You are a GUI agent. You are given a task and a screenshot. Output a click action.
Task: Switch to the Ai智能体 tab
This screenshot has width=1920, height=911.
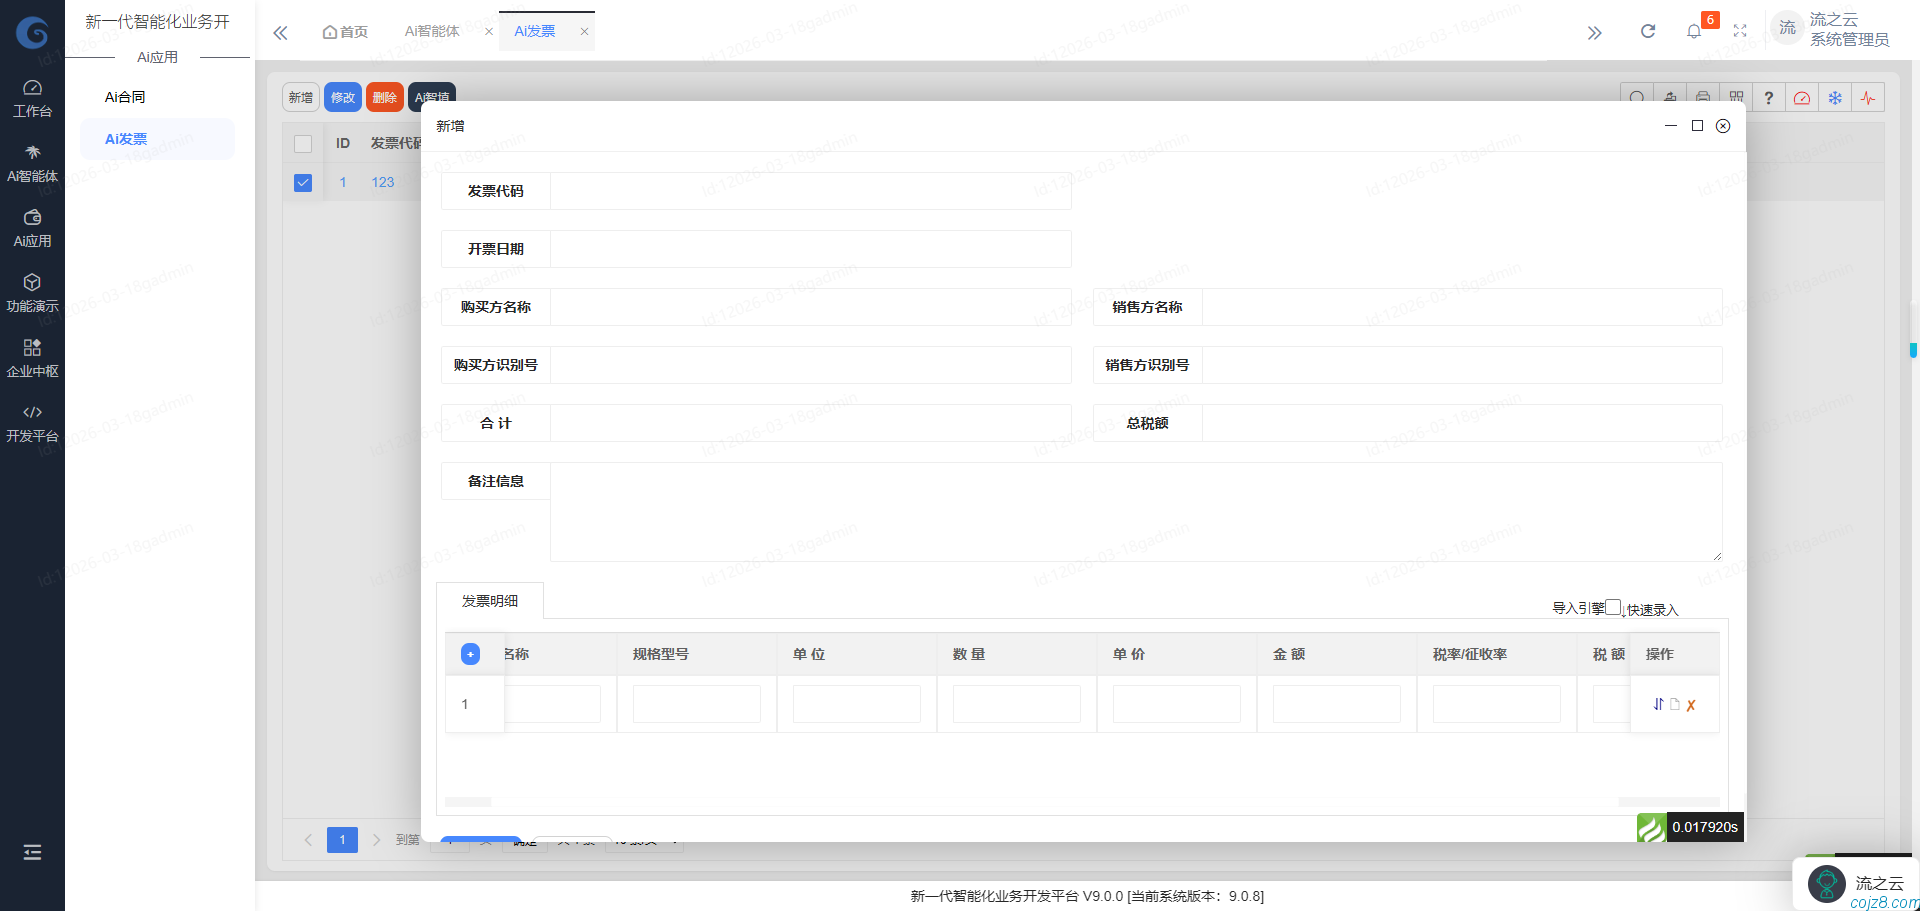(x=432, y=32)
